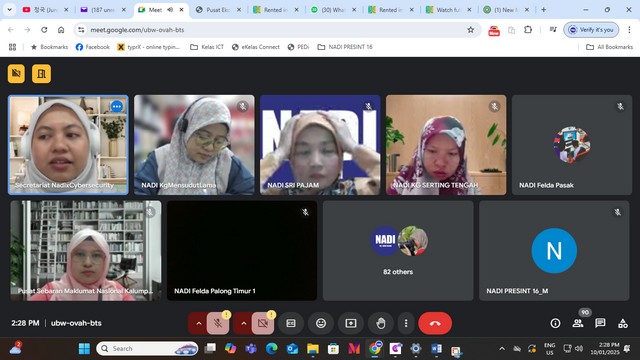Screen dimensions: 640x360
Task: Open the Facebook bookmark link
Action: [93, 47]
